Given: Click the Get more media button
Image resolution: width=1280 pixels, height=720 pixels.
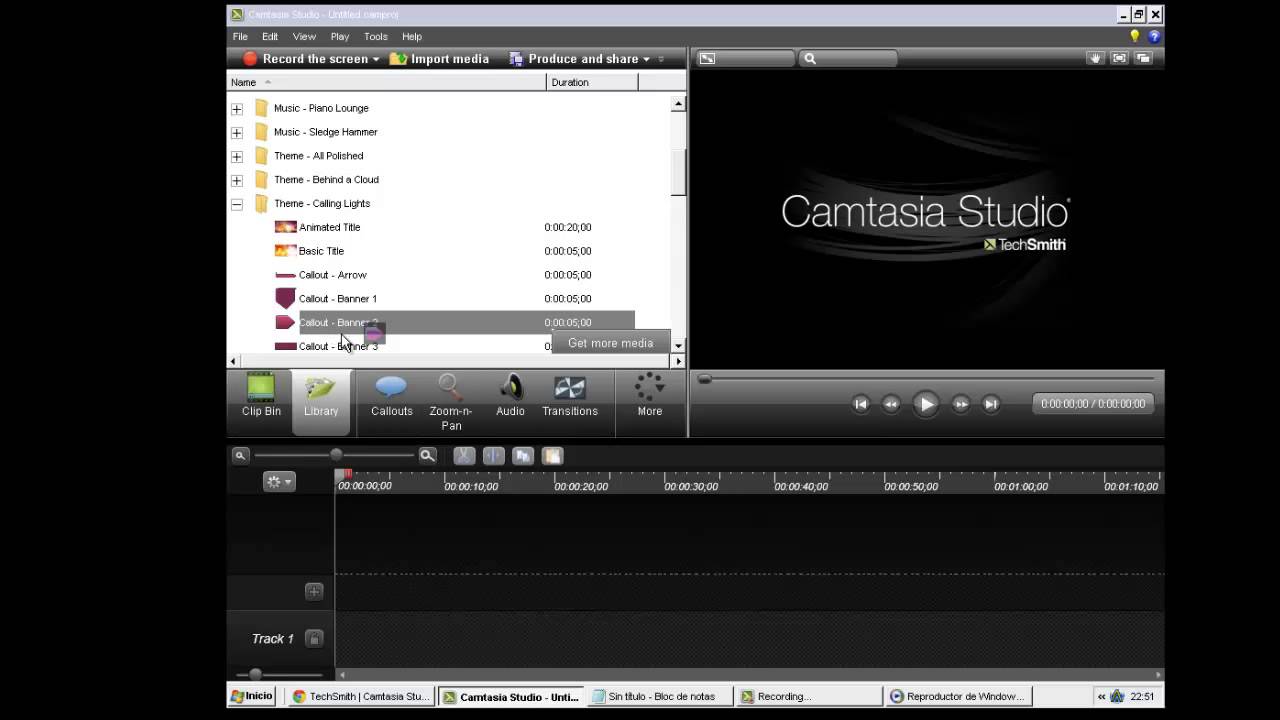Looking at the screenshot, I should (x=610, y=343).
